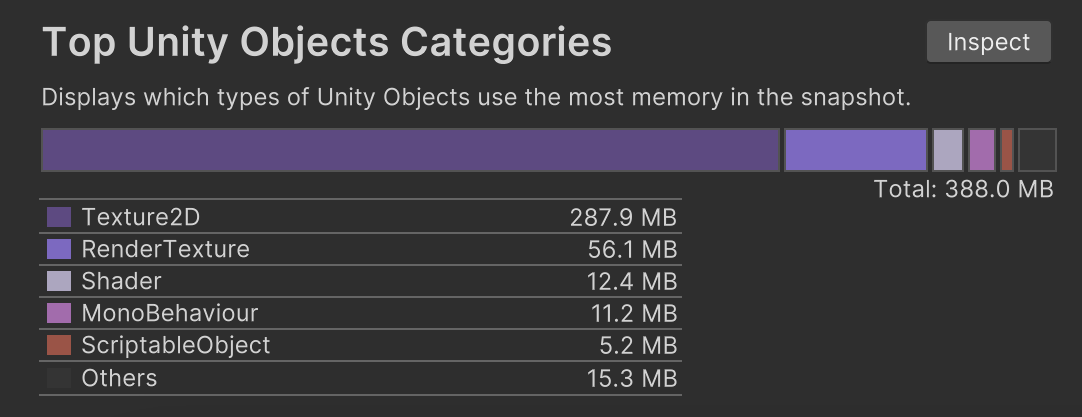1082x417 pixels.
Task: Click the ScriptableObject segment in bar
Action: pyautogui.click(x=1007, y=150)
